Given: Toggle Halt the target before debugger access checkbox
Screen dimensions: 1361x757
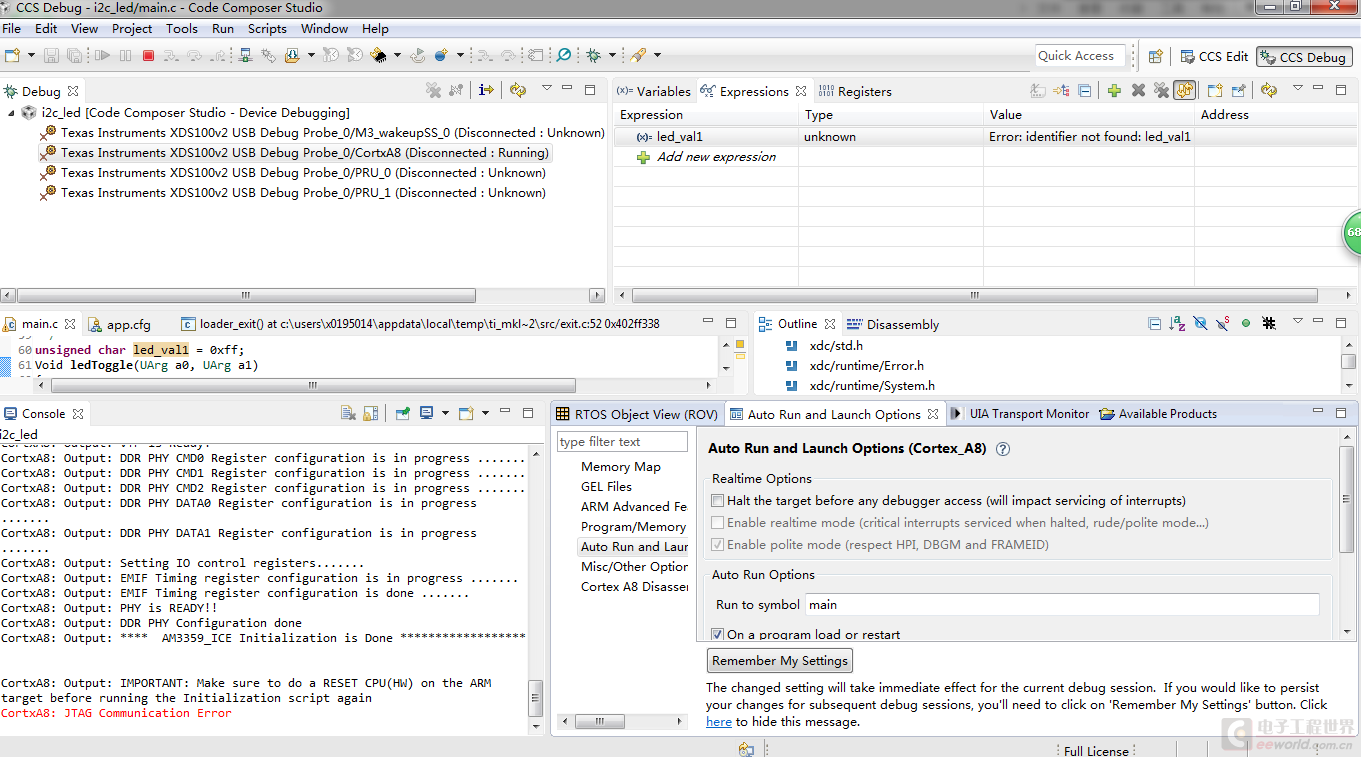Looking at the screenshot, I should [x=718, y=501].
